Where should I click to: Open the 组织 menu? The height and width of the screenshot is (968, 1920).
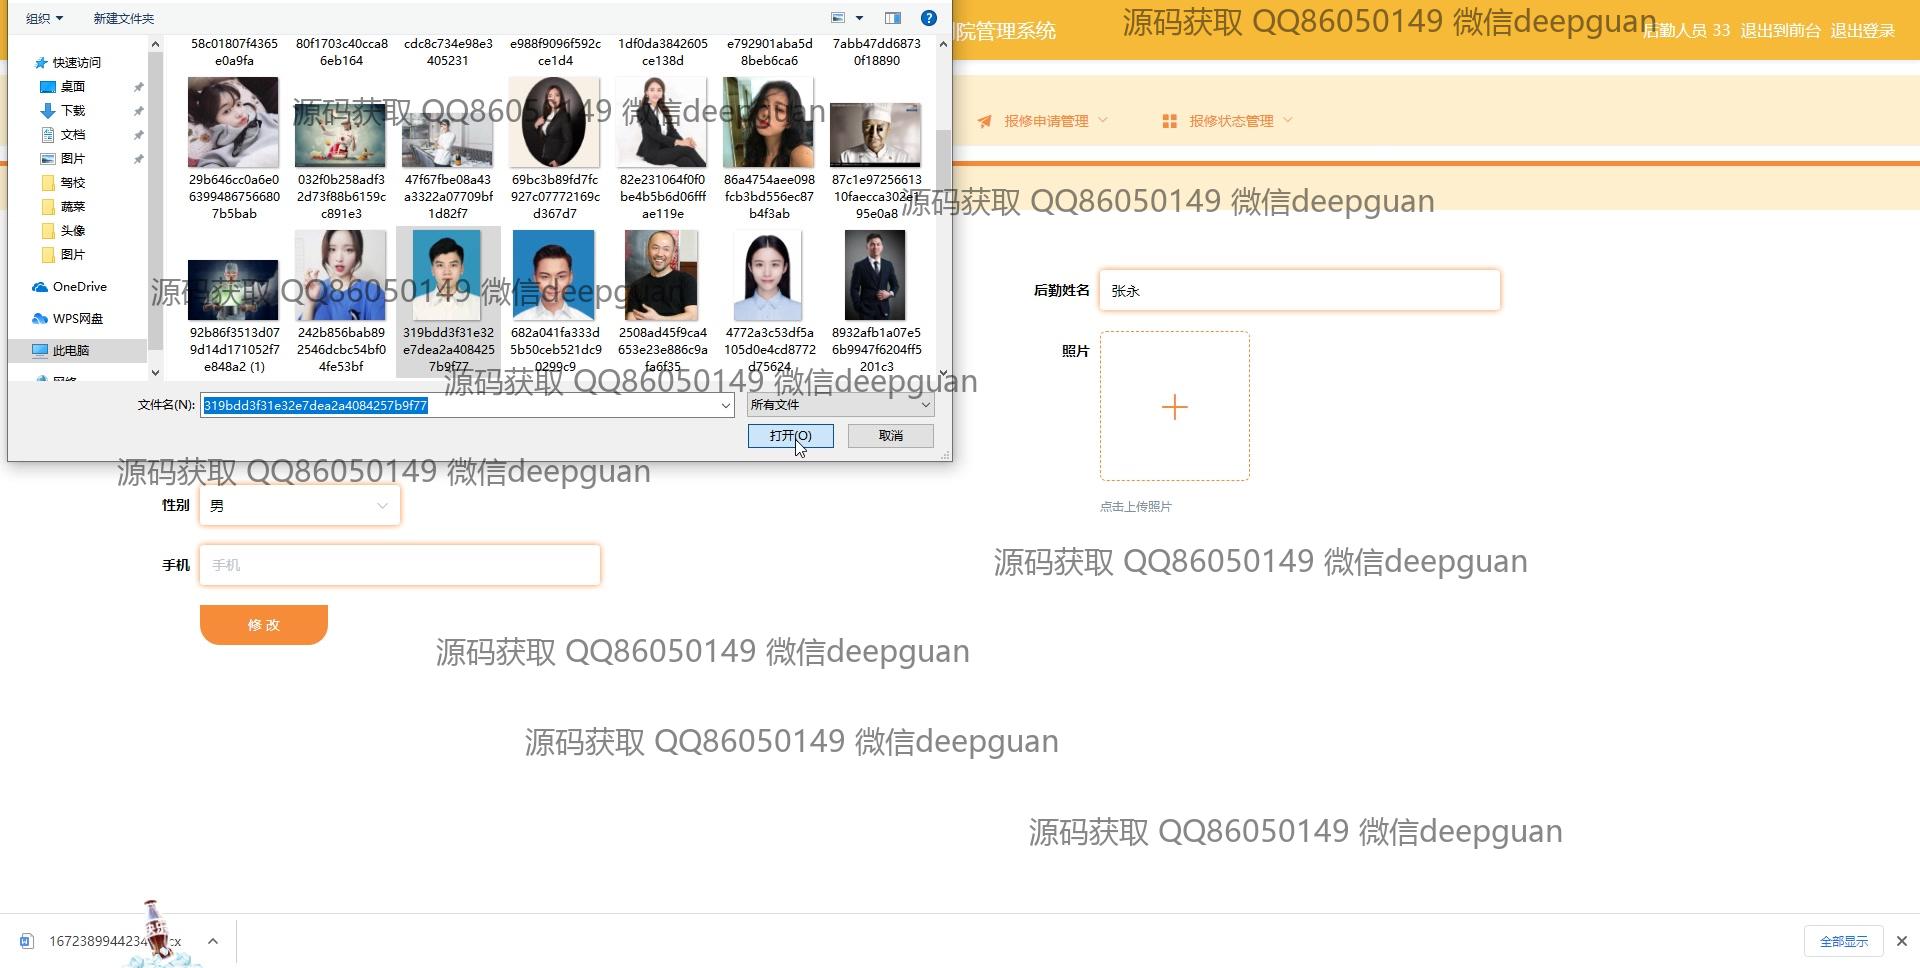[44, 18]
